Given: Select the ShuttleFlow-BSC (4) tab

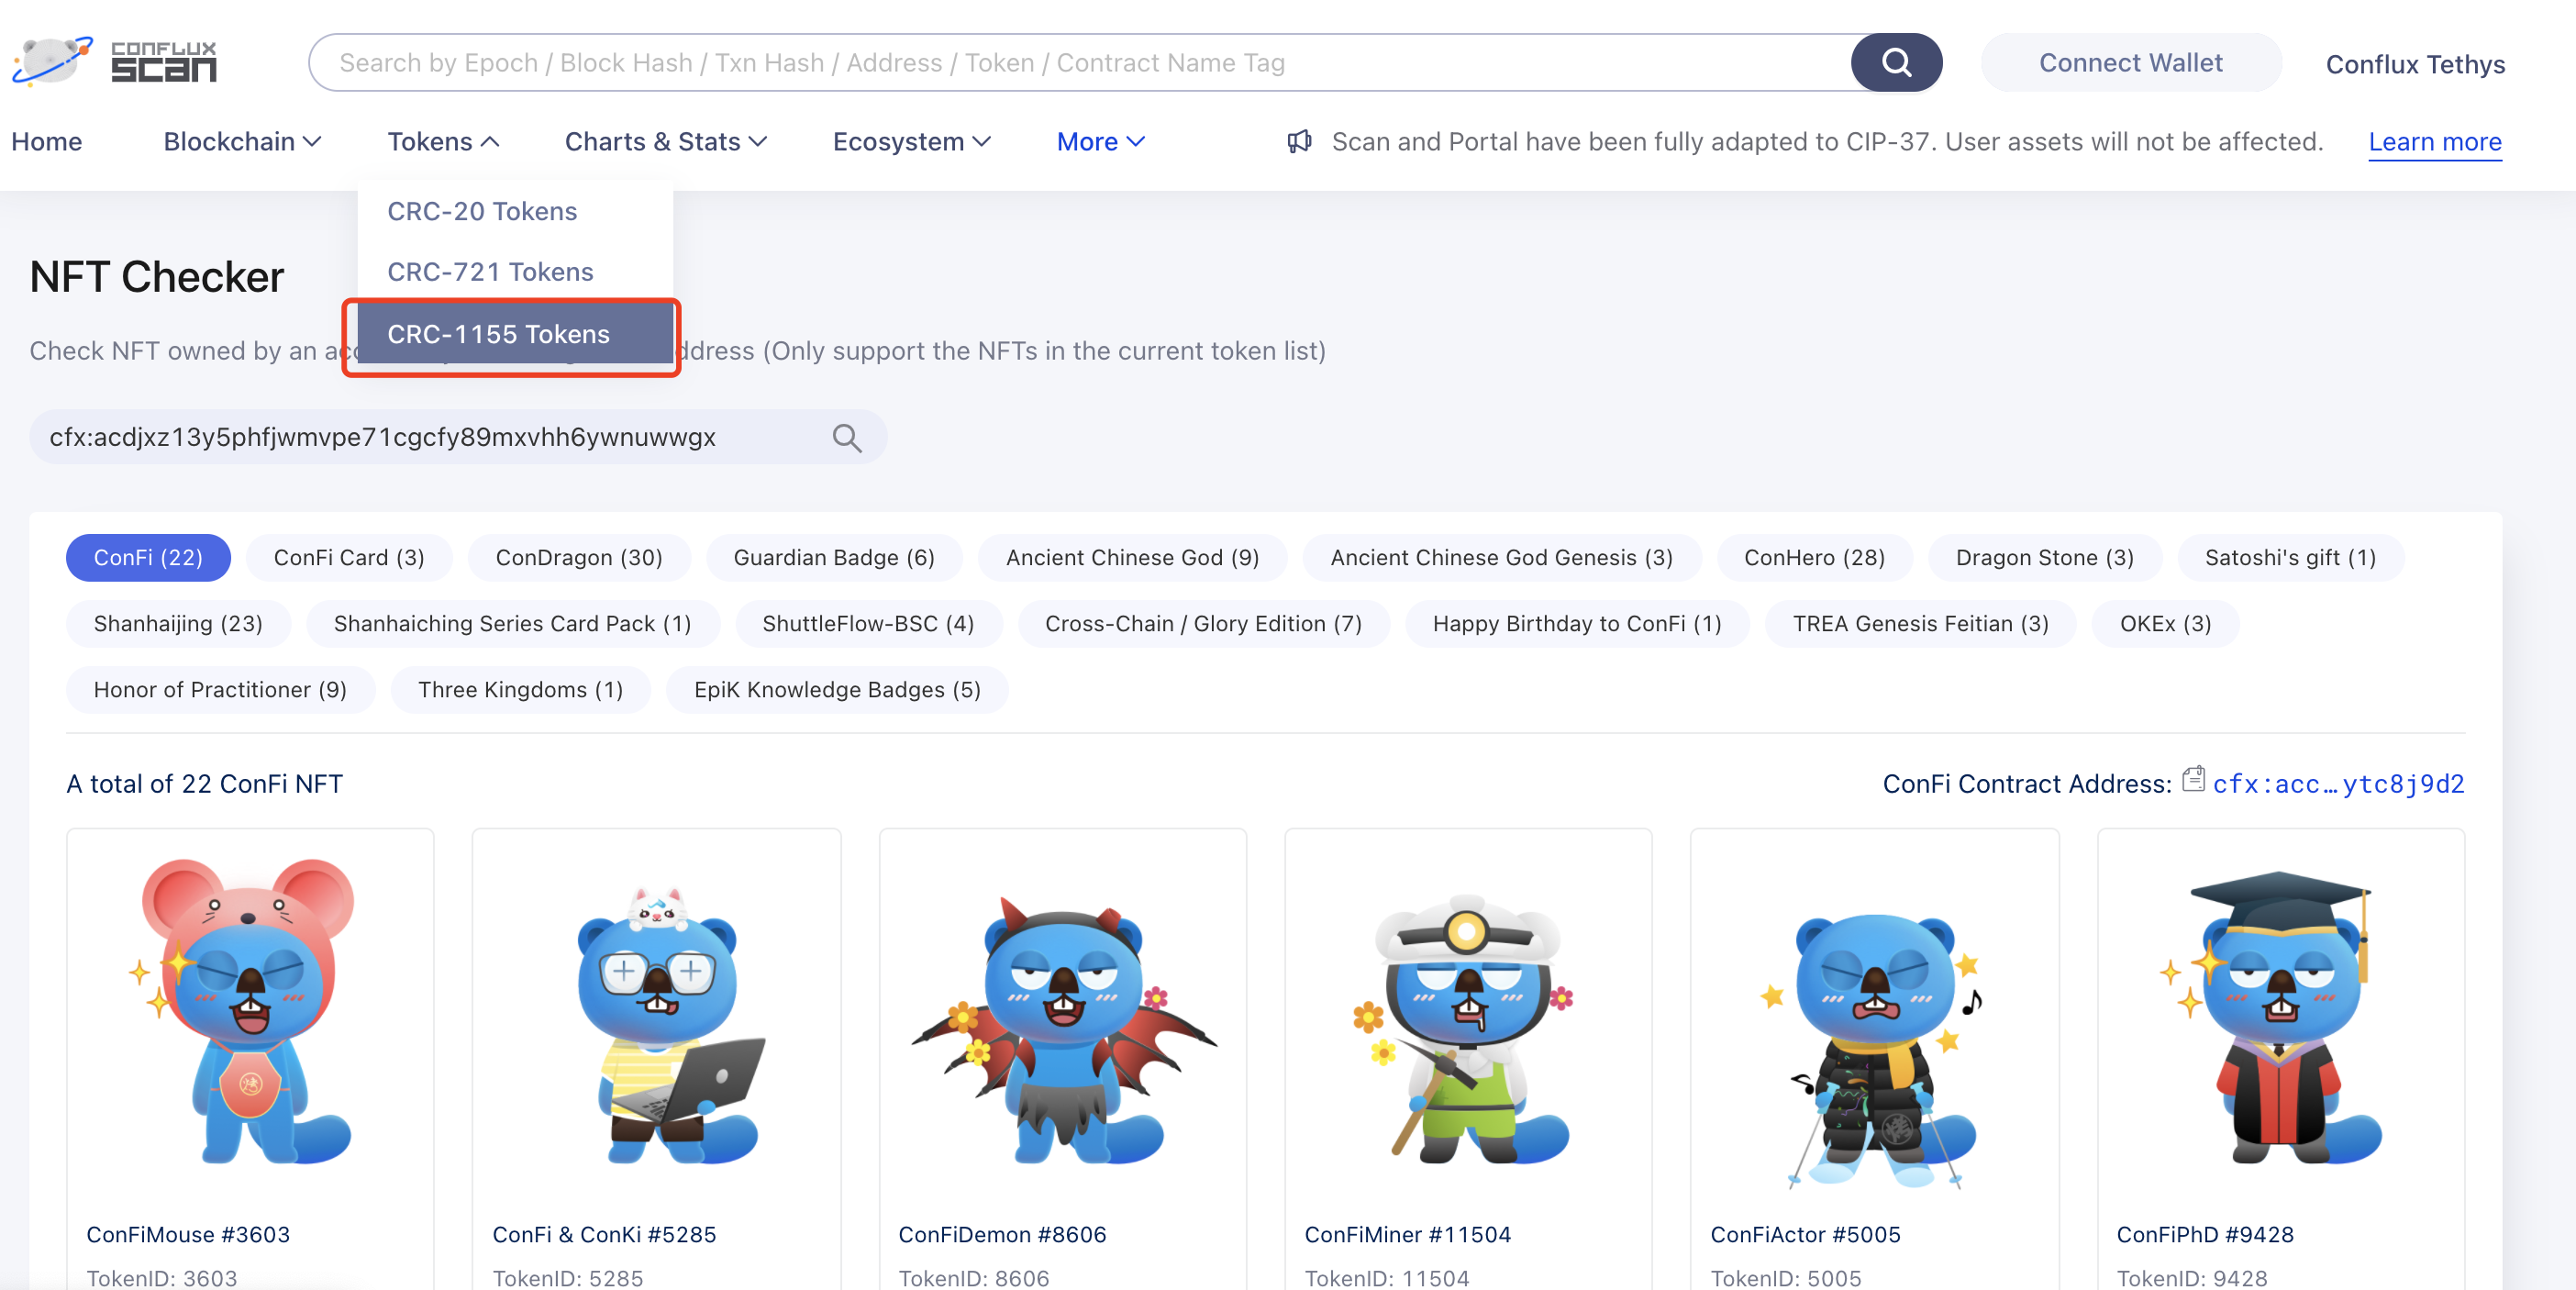Looking at the screenshot, I should point(868,623).
